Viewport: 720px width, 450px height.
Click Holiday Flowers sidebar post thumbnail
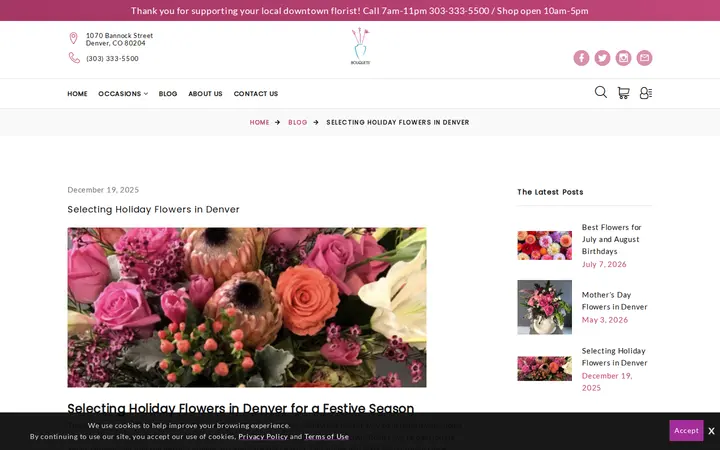[x=545, y=369]
